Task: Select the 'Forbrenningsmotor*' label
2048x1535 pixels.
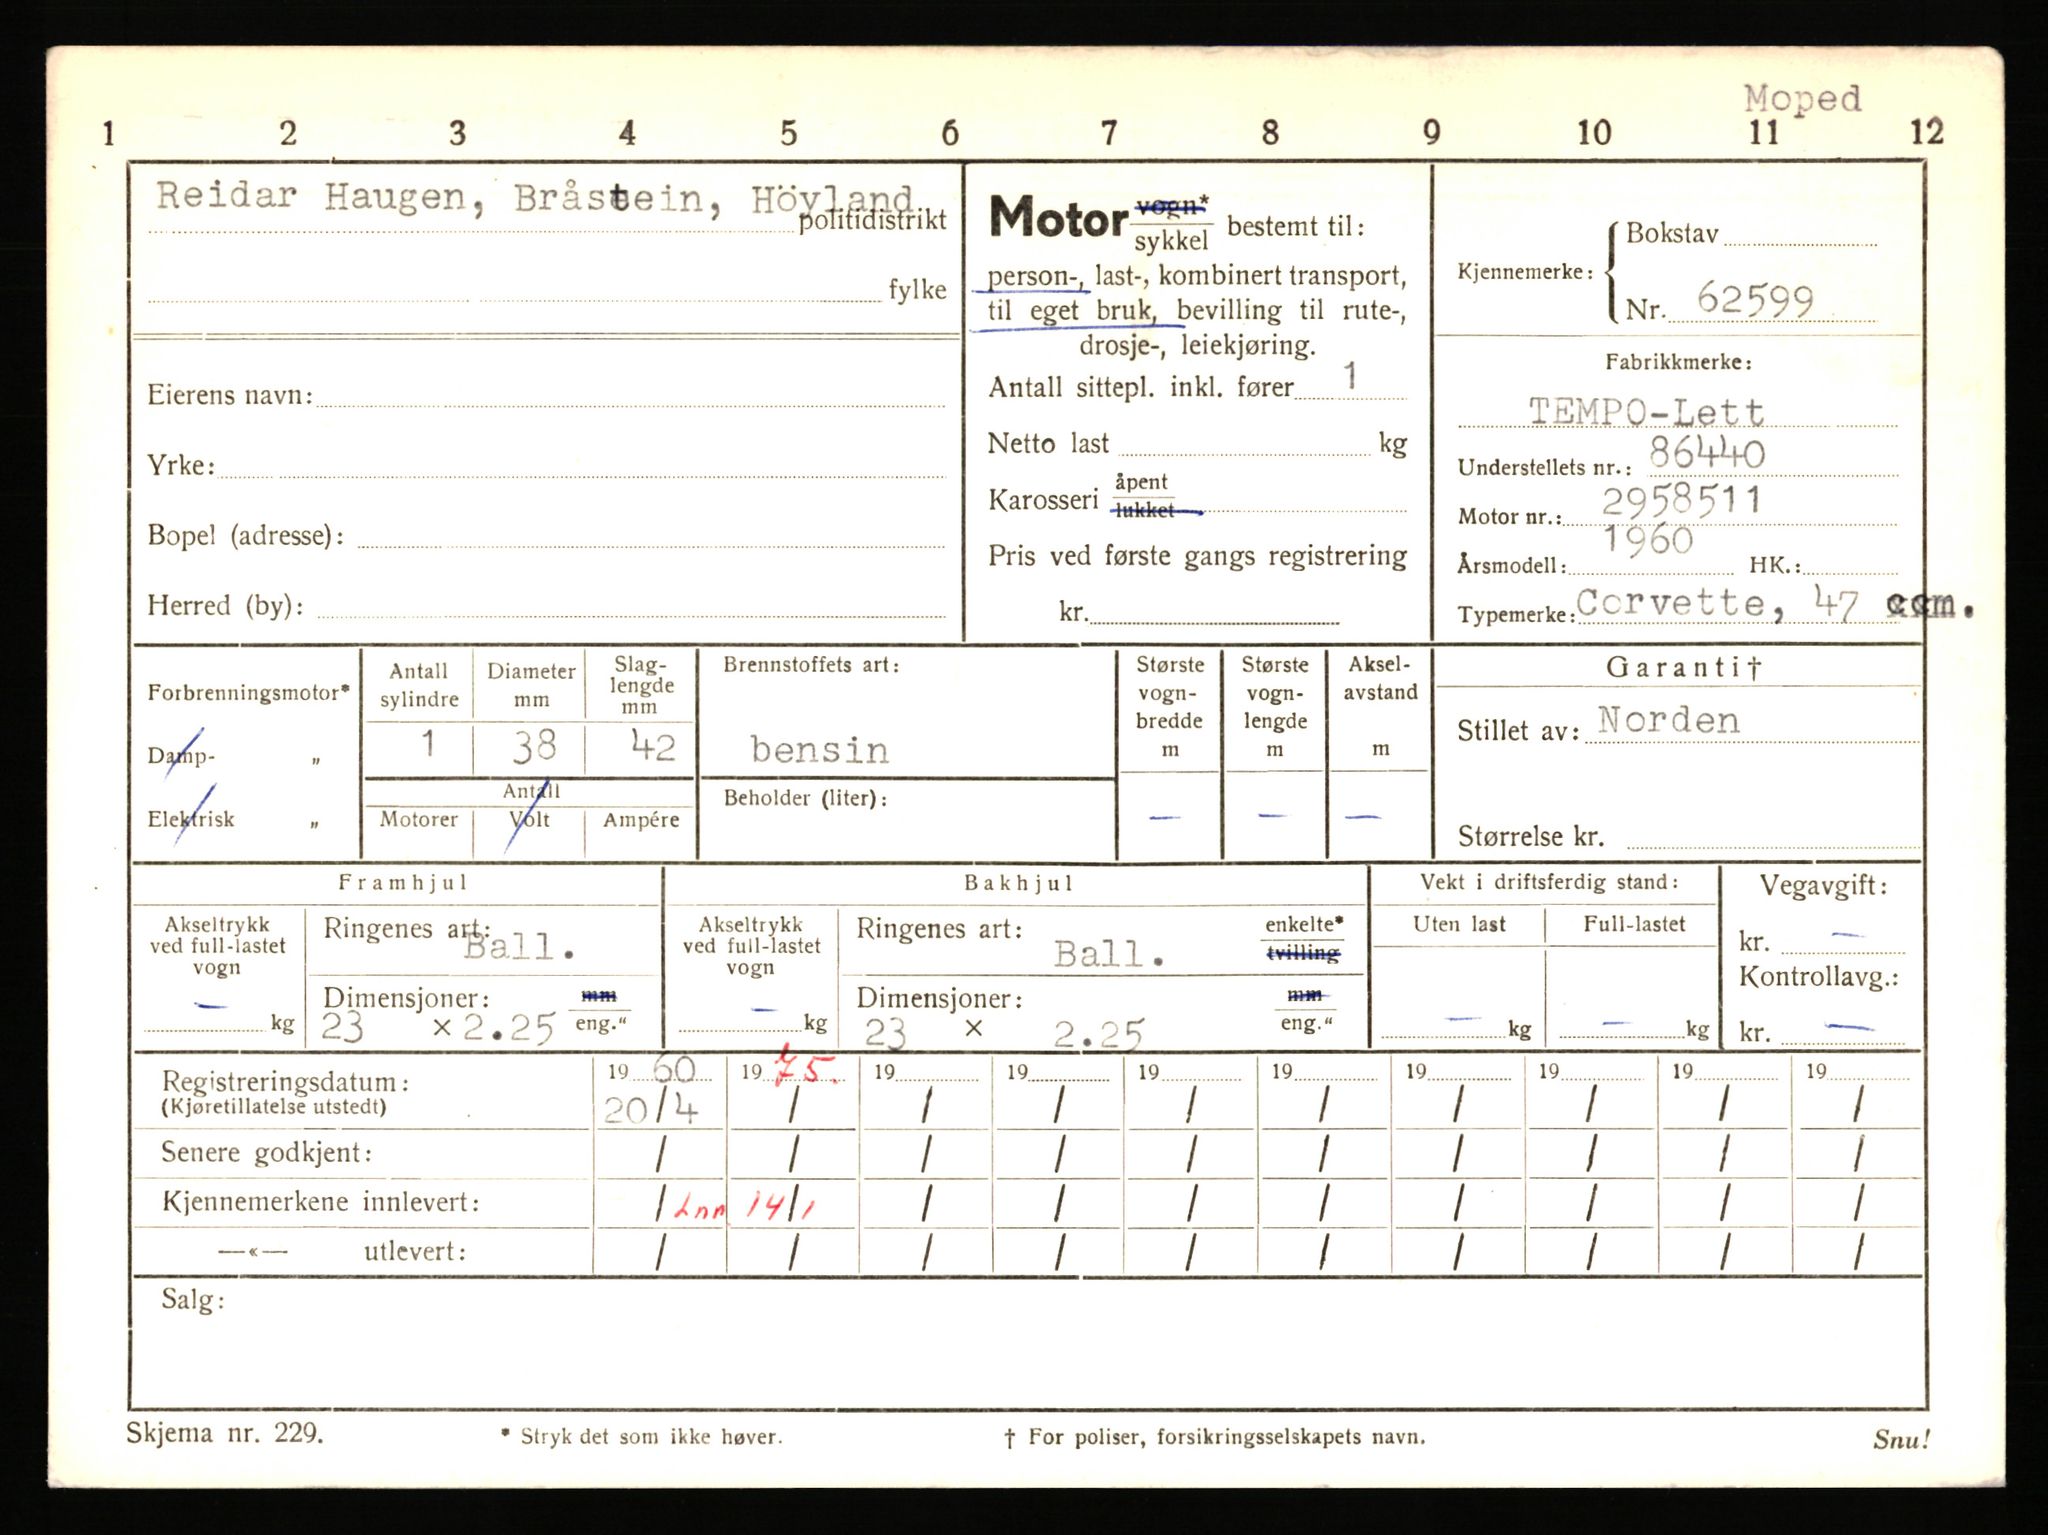Action: pos(249,693)
